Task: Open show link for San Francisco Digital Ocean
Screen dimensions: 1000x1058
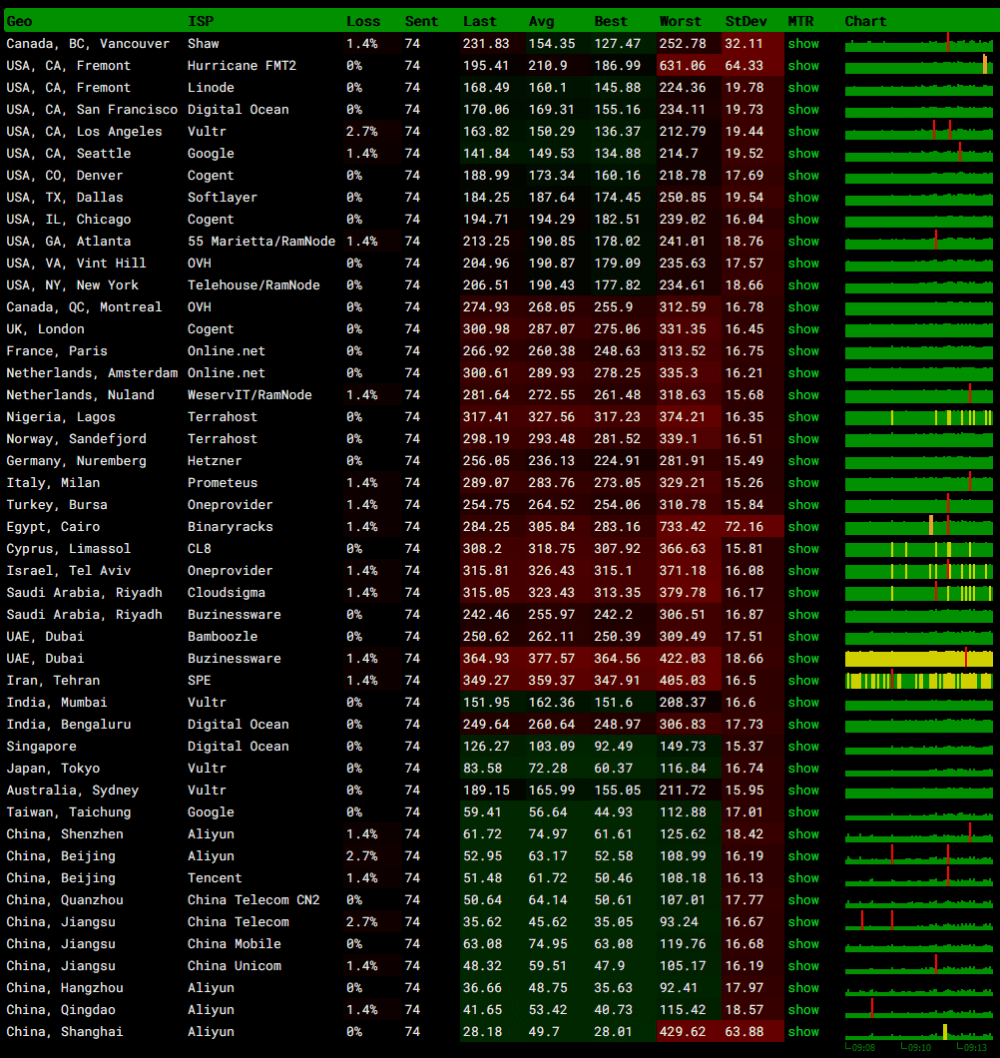Action: (803, 109)
